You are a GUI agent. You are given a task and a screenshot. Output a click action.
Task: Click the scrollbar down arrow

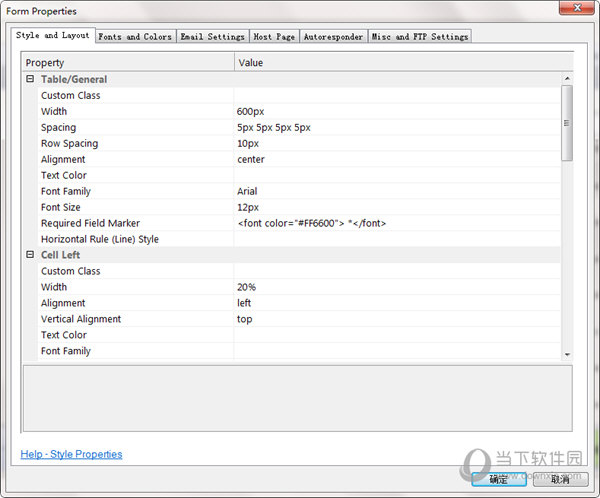(567, 354)
